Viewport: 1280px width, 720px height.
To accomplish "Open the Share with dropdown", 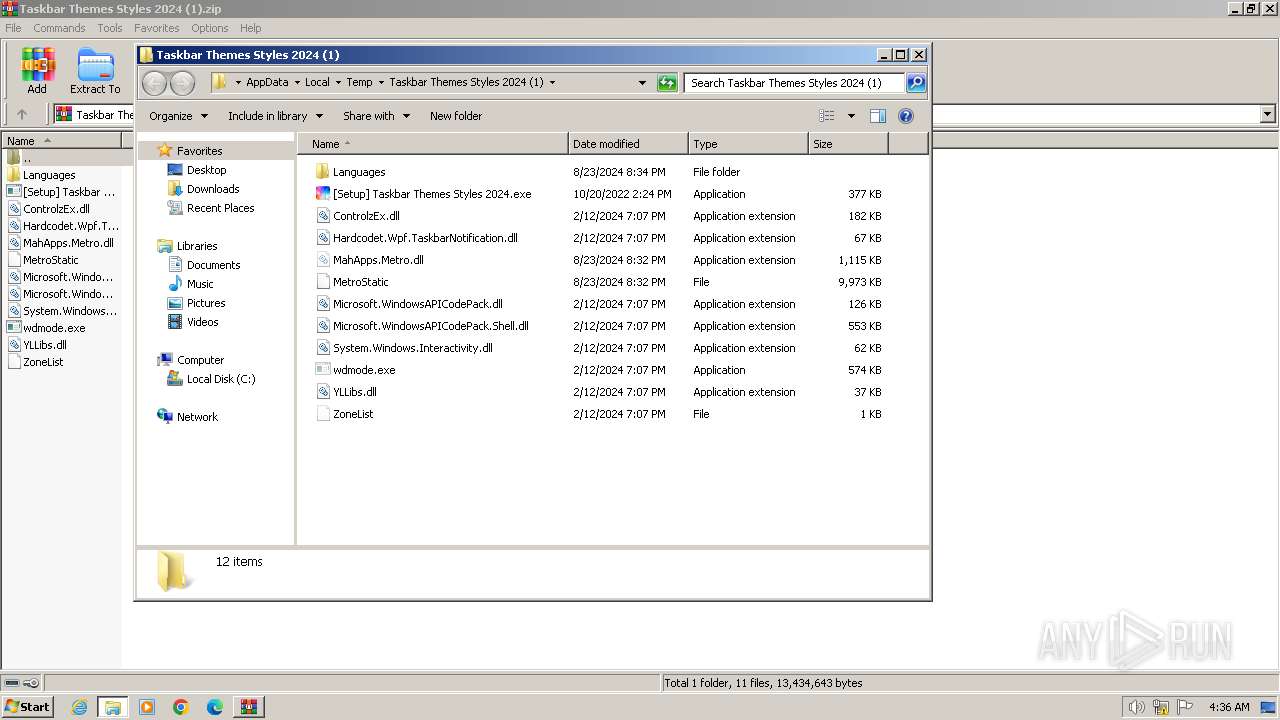I will (376, 116).
